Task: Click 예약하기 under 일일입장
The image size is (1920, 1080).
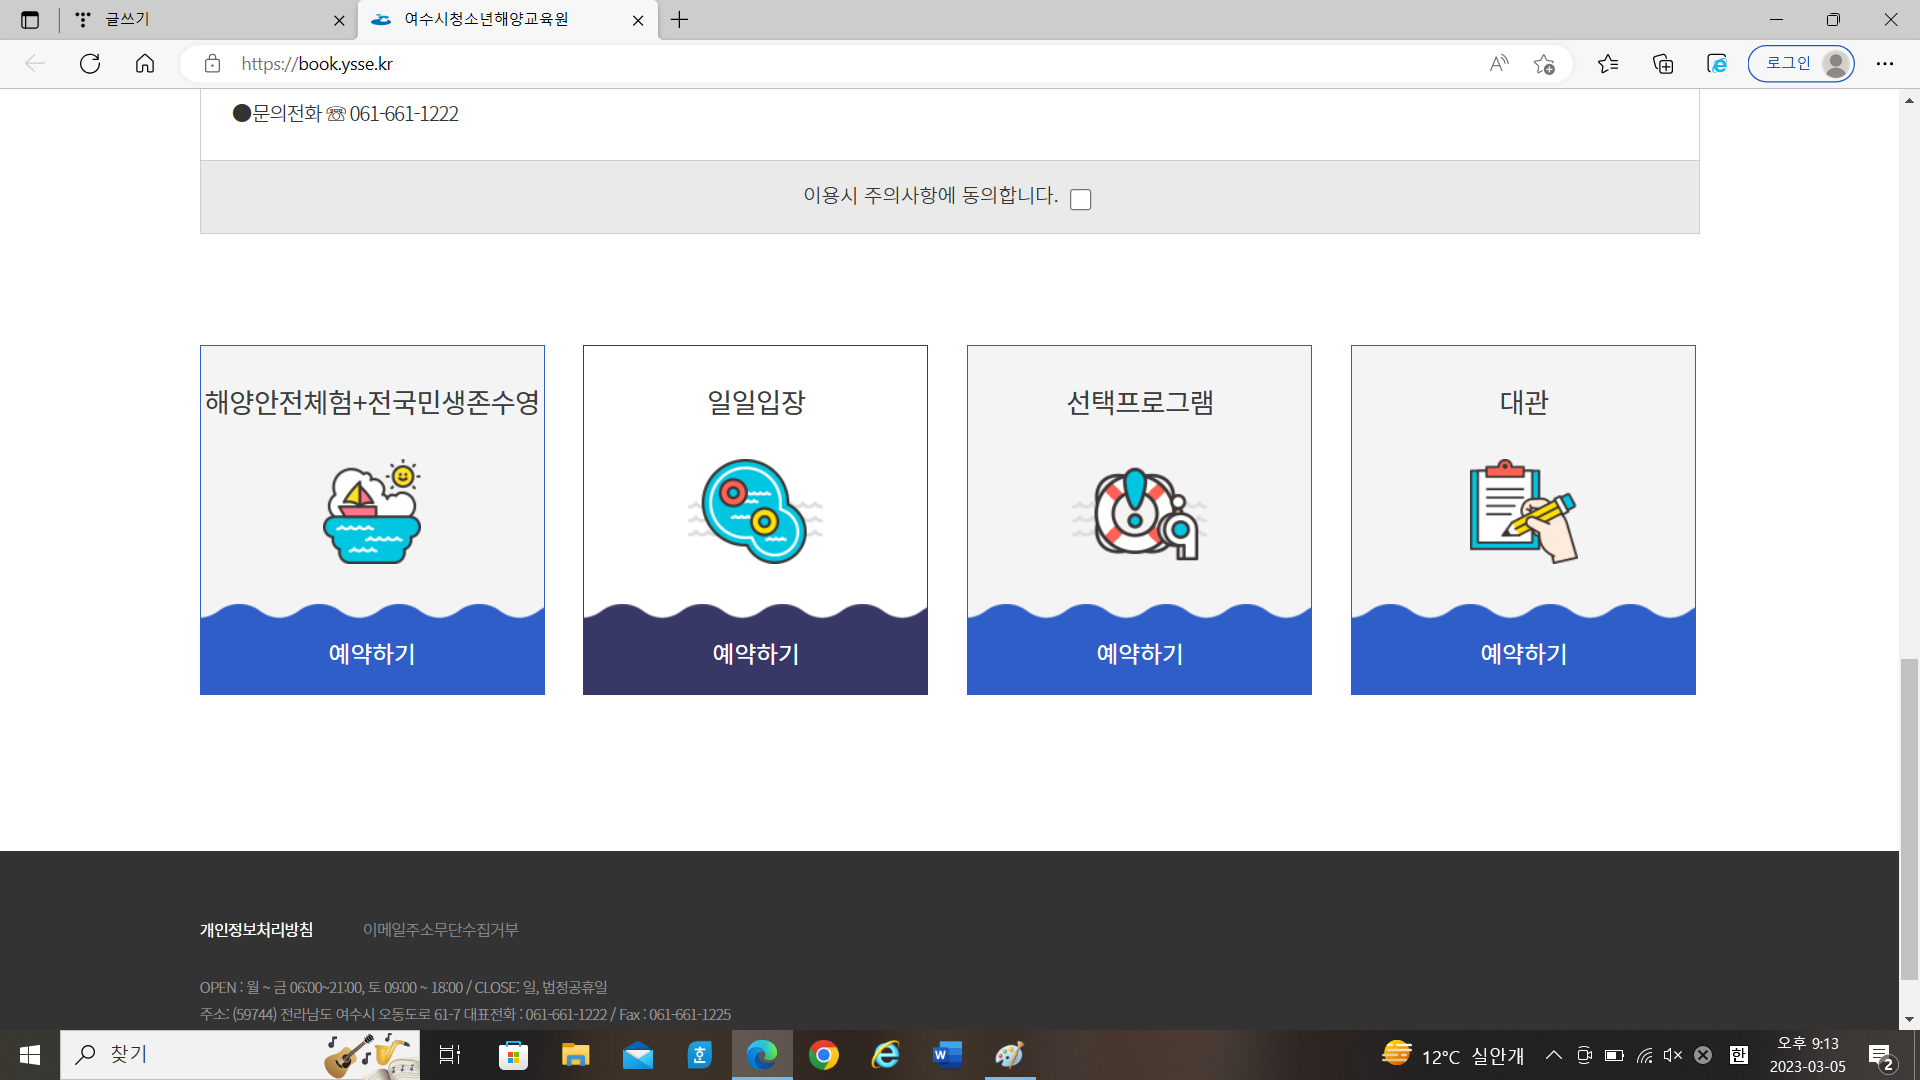Action: [755, 654]
